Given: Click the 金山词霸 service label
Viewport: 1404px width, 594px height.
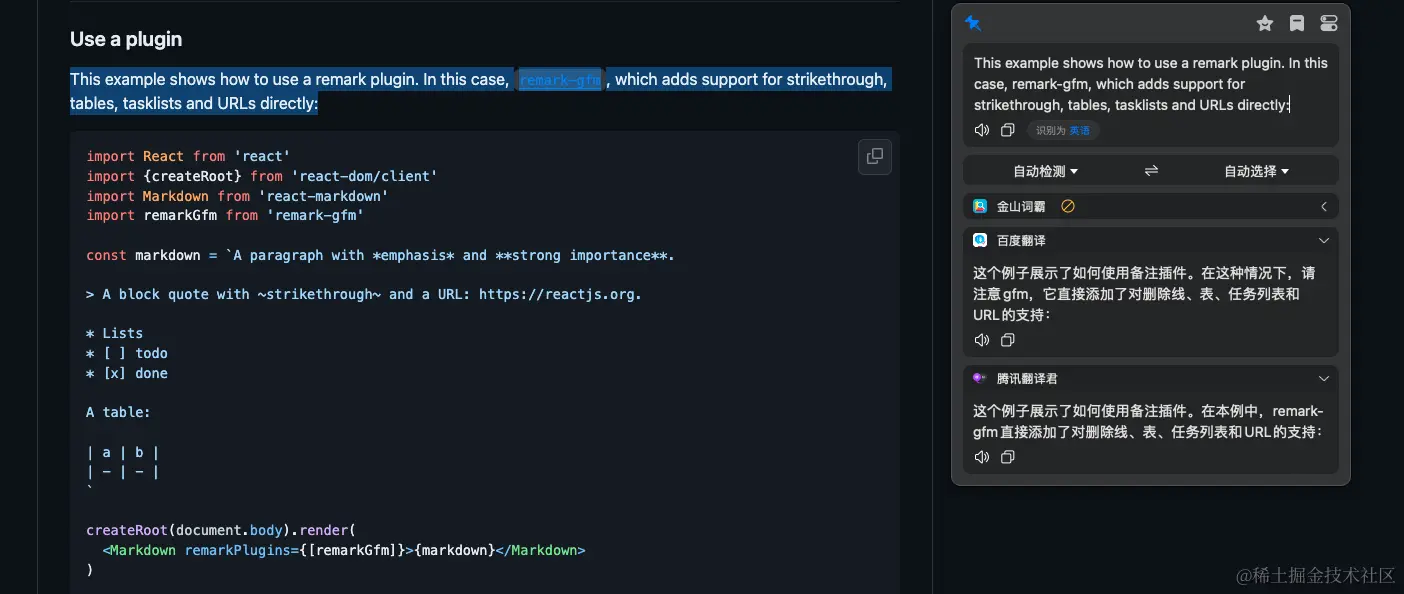Looking at the screenshot, I should 1021,206.
